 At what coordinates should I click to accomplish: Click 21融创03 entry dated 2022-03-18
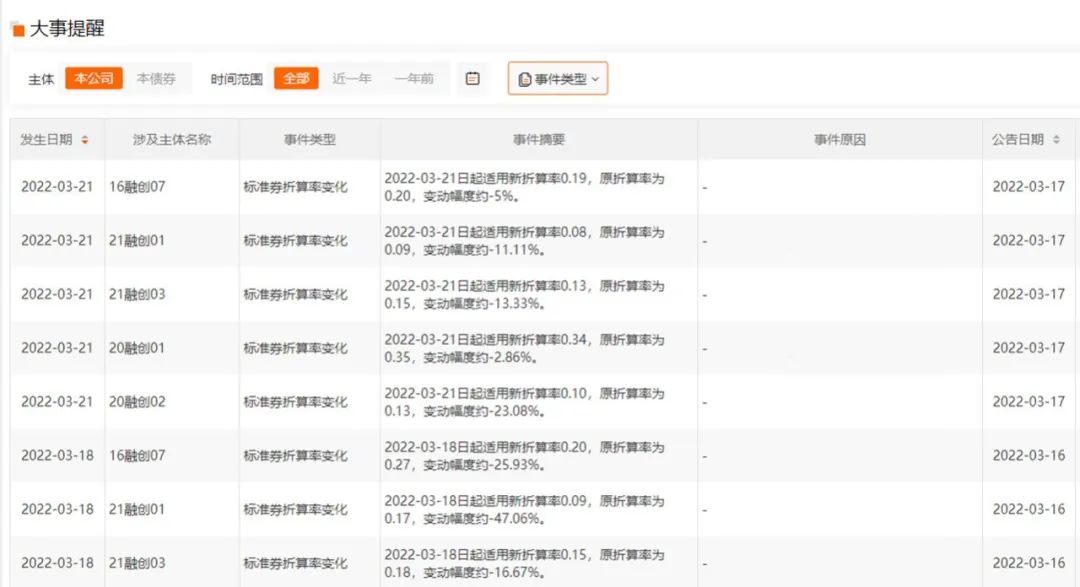pyautogui.click(x=138, y=563)
